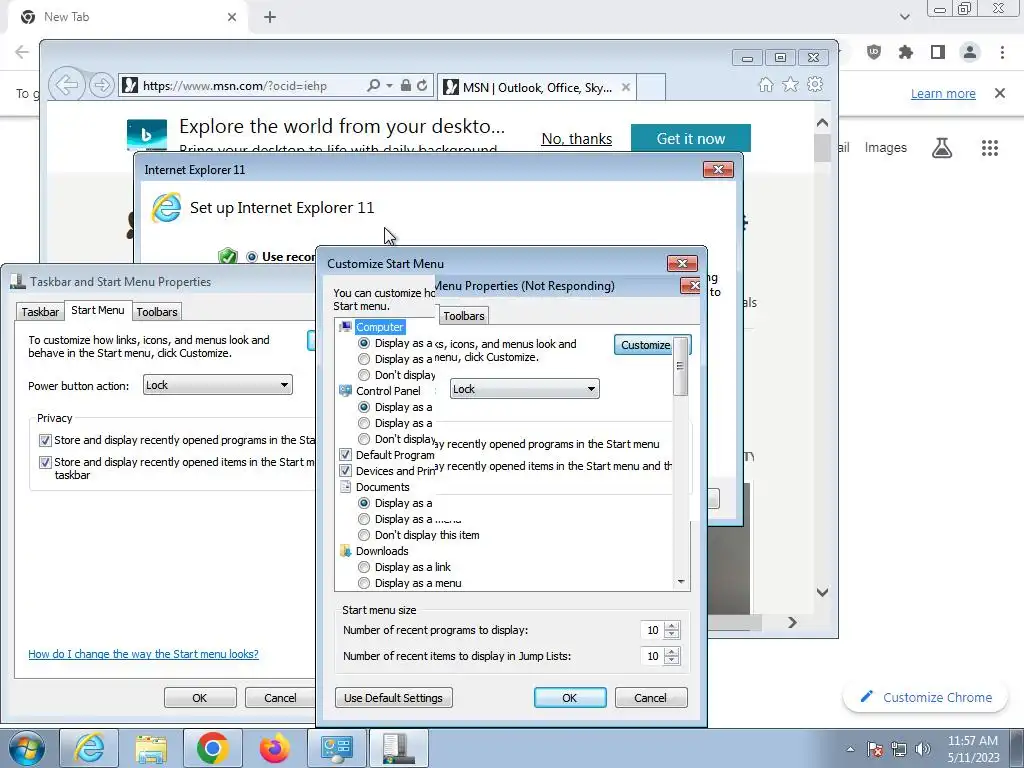Select Documents 'Don't display this item' option
The width and height of the screenshot is (1024, 768).
tap(364, 535)
